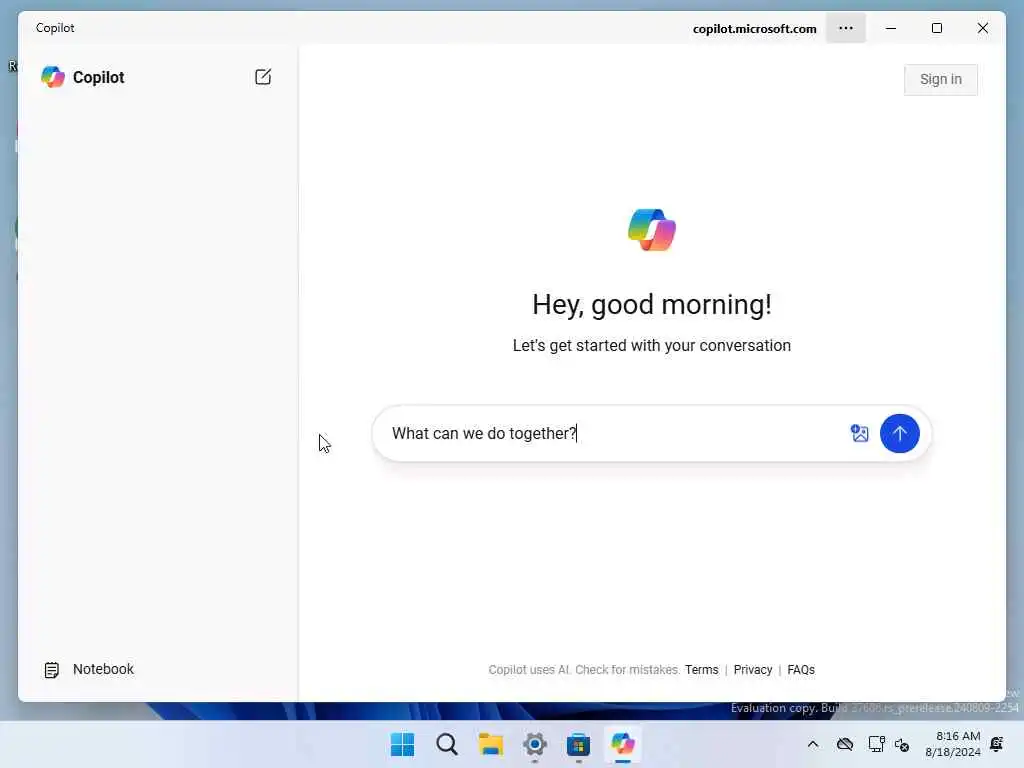Open taskbar Search

point(447,744)
